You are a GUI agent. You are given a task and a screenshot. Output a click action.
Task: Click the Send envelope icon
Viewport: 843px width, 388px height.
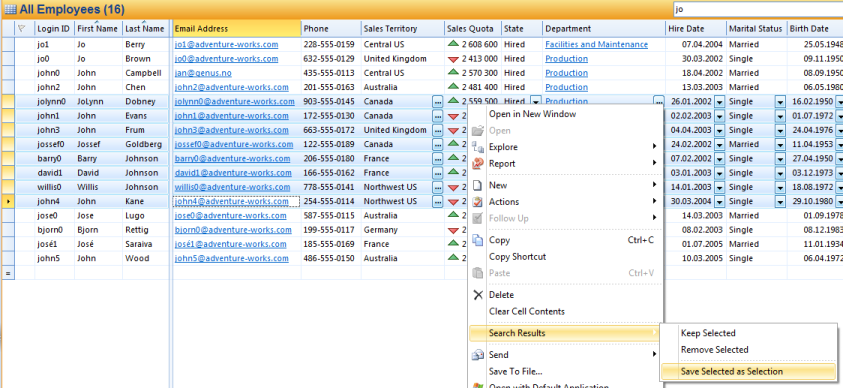[477, 355]
